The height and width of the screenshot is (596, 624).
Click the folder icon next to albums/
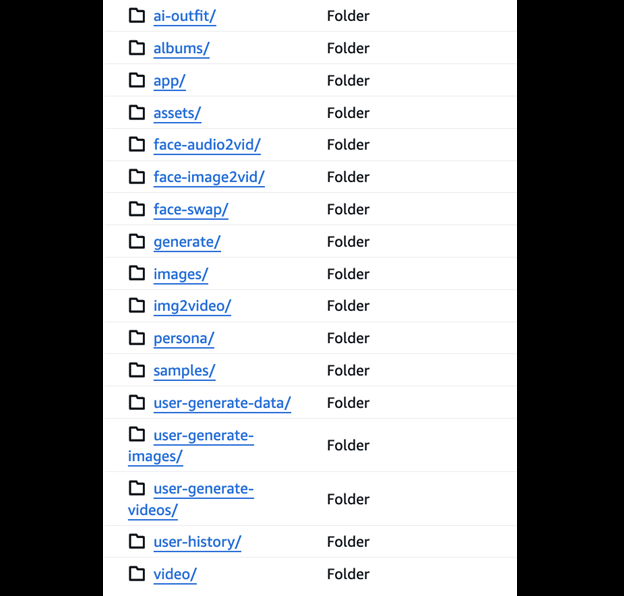point(137,48)
